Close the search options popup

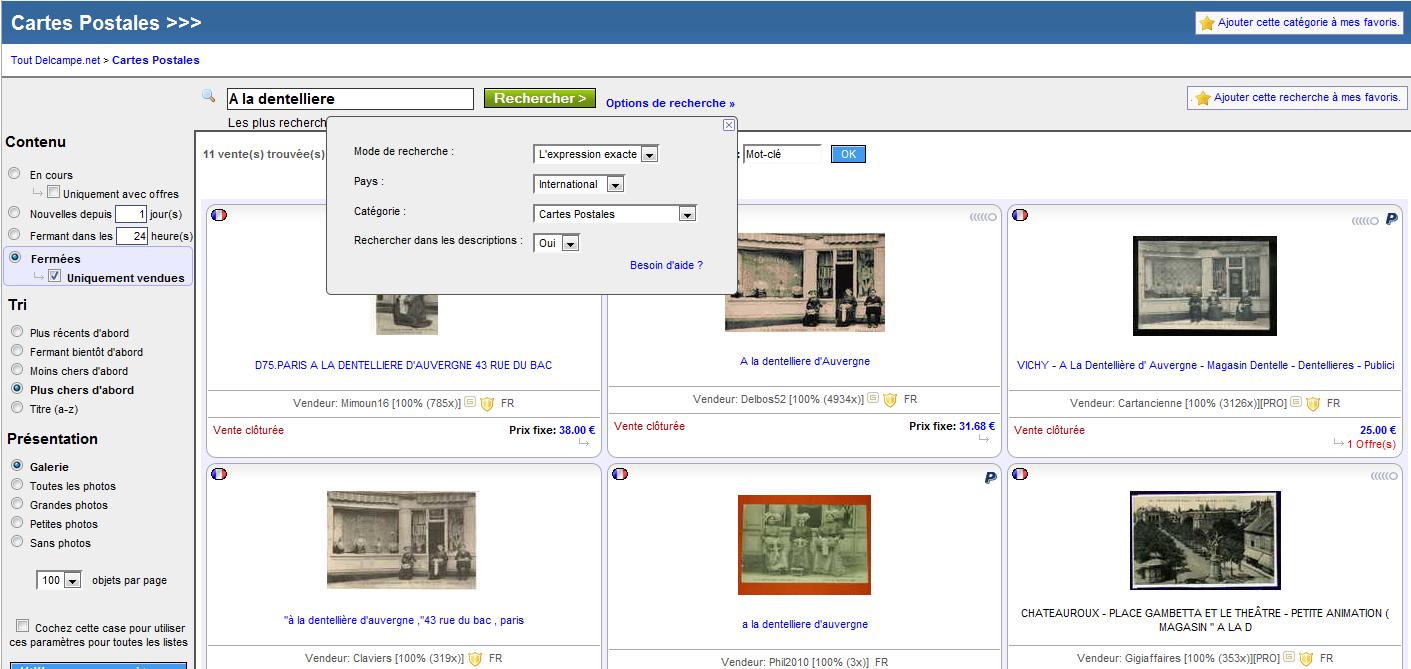[x=729, y=125]
